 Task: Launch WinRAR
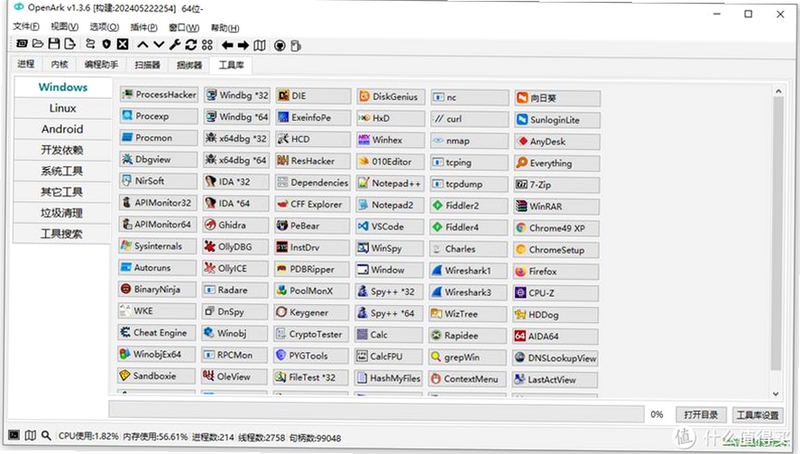coord(557,207)
